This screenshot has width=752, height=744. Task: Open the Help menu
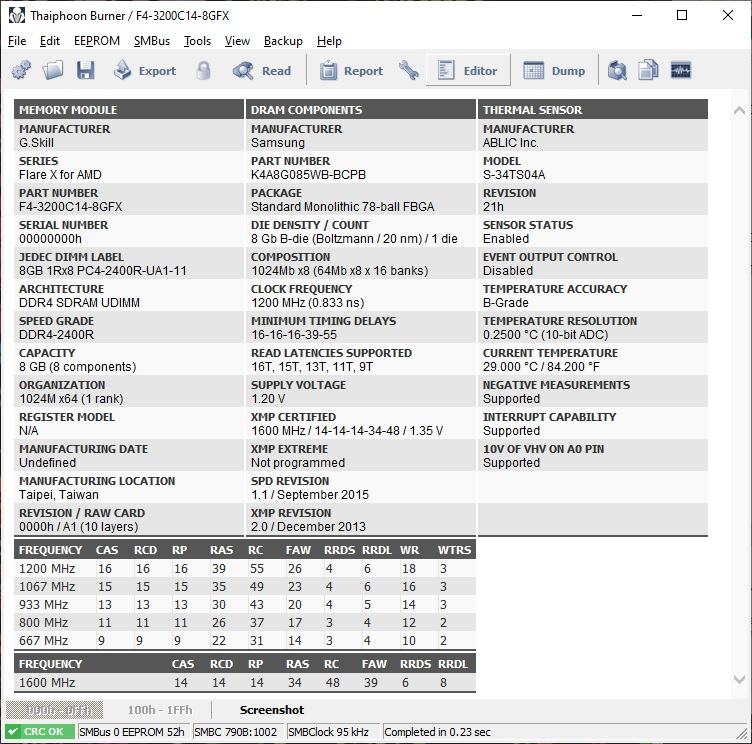329,41
